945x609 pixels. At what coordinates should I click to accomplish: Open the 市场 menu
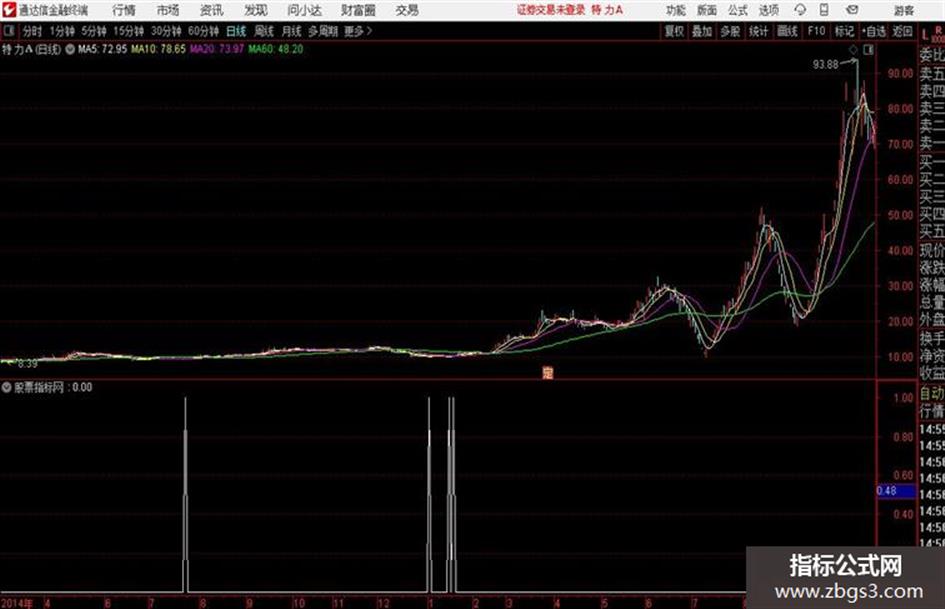pos(168,10)
